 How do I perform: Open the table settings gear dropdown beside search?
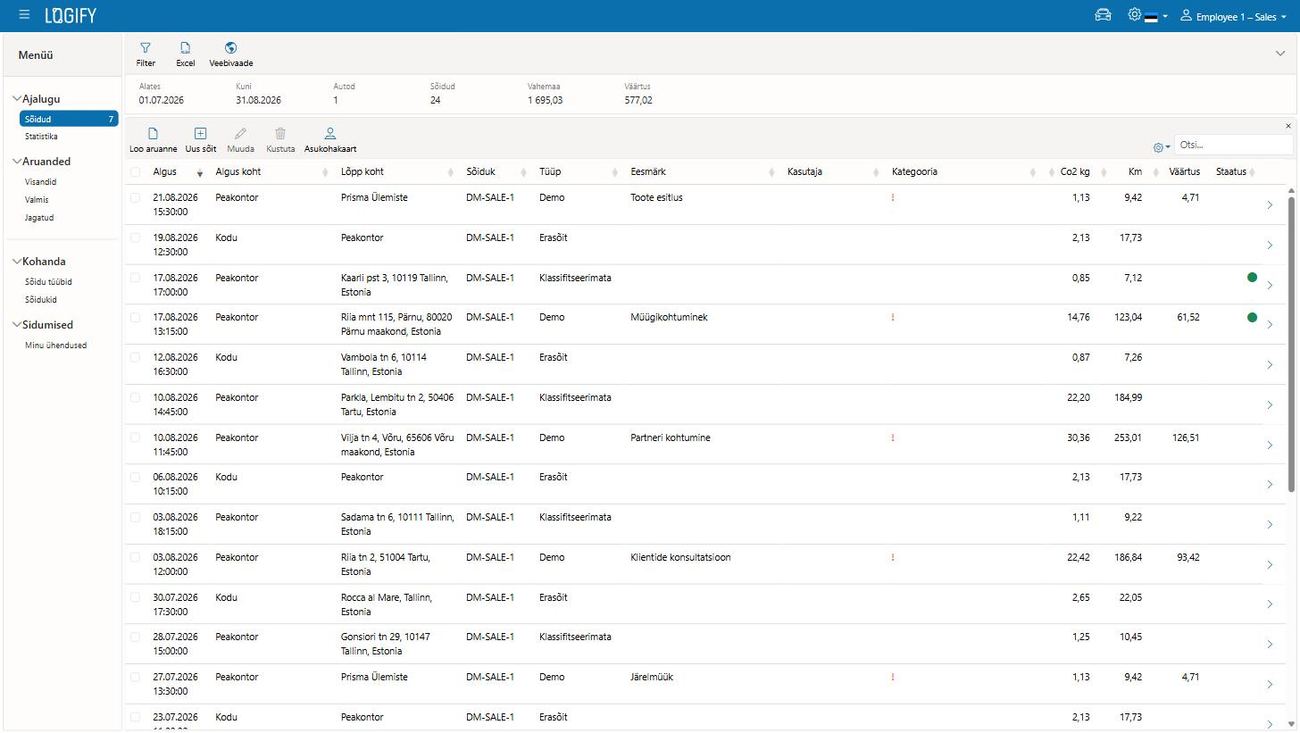[x=1161, y=147]
